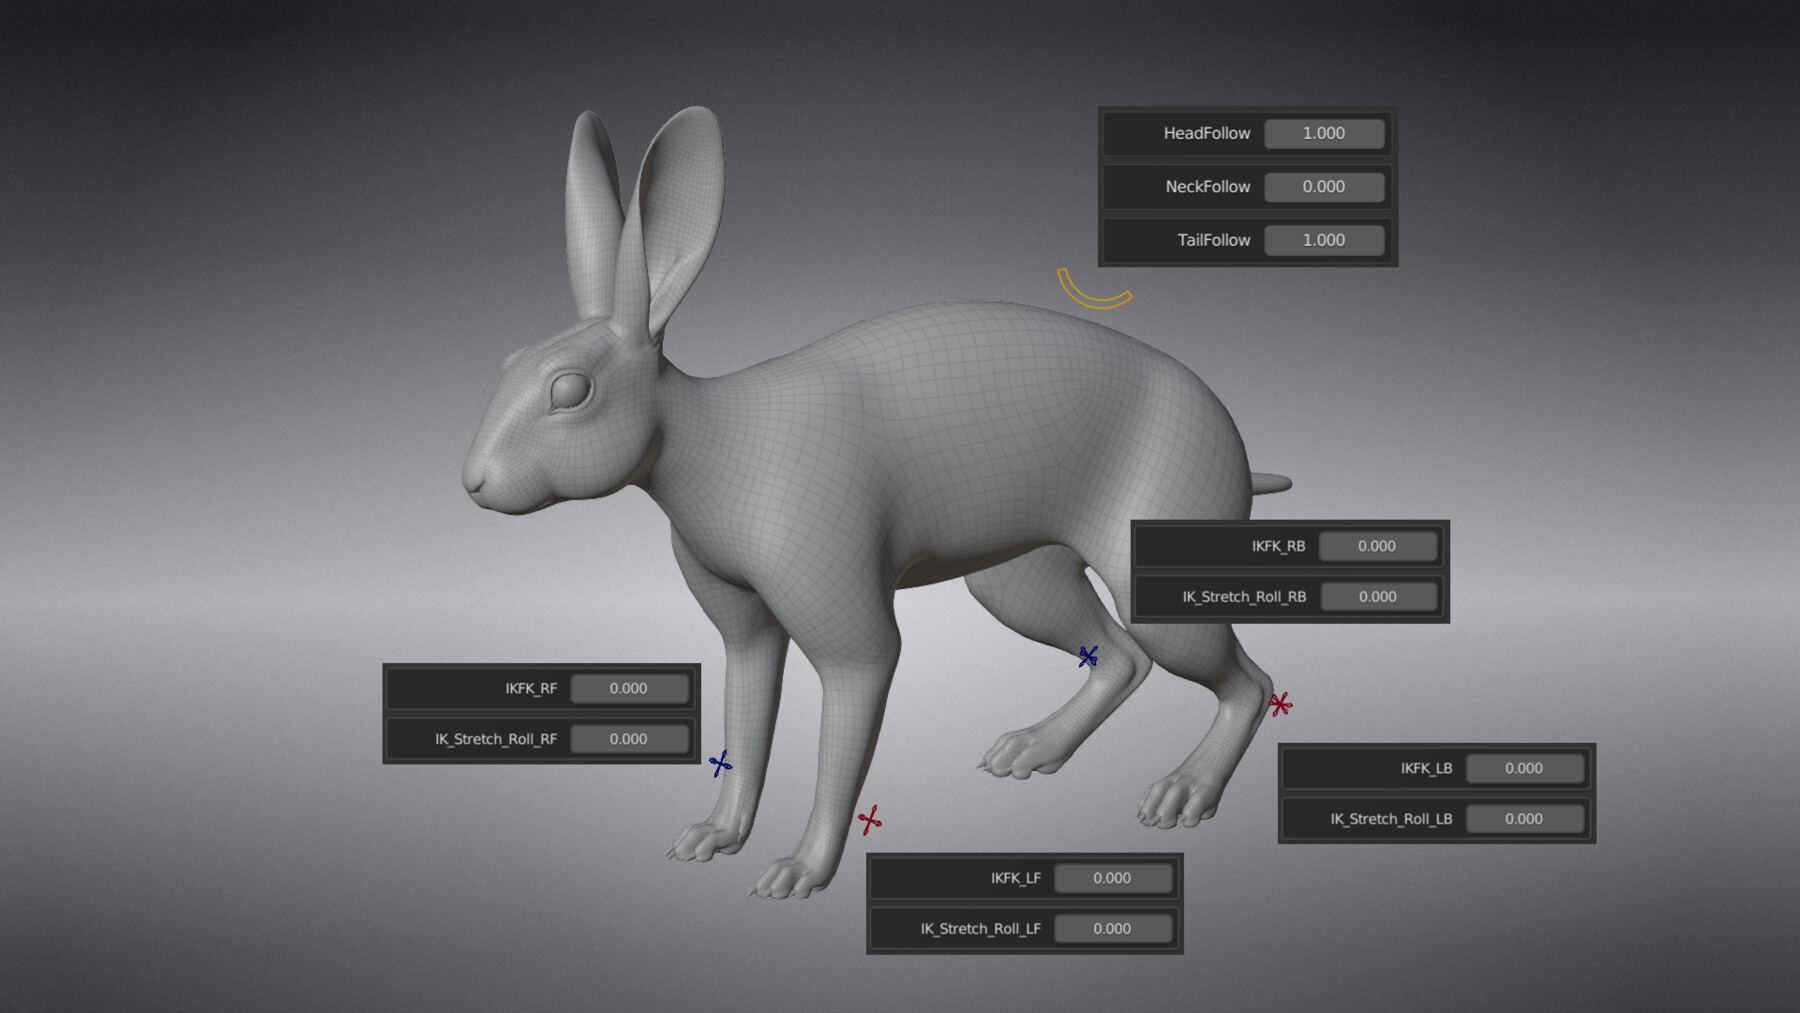Click the HeadFollow label

pos(1205,133)
